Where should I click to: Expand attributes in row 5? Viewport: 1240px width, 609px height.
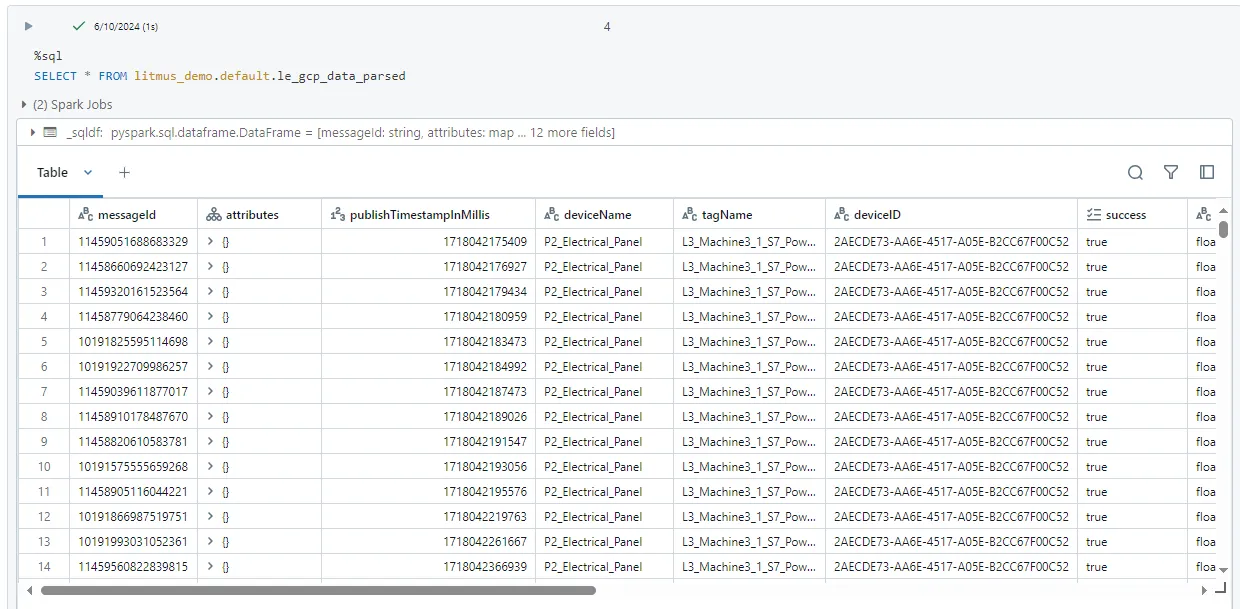[210, 341]
